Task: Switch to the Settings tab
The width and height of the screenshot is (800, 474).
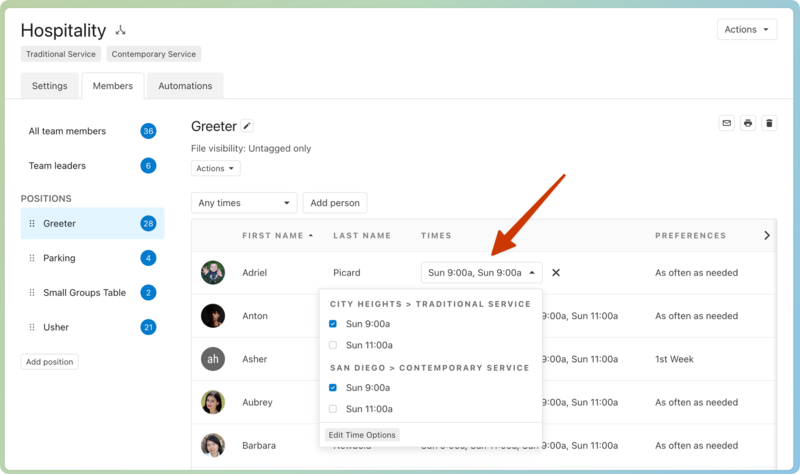Action: point(50,86)
